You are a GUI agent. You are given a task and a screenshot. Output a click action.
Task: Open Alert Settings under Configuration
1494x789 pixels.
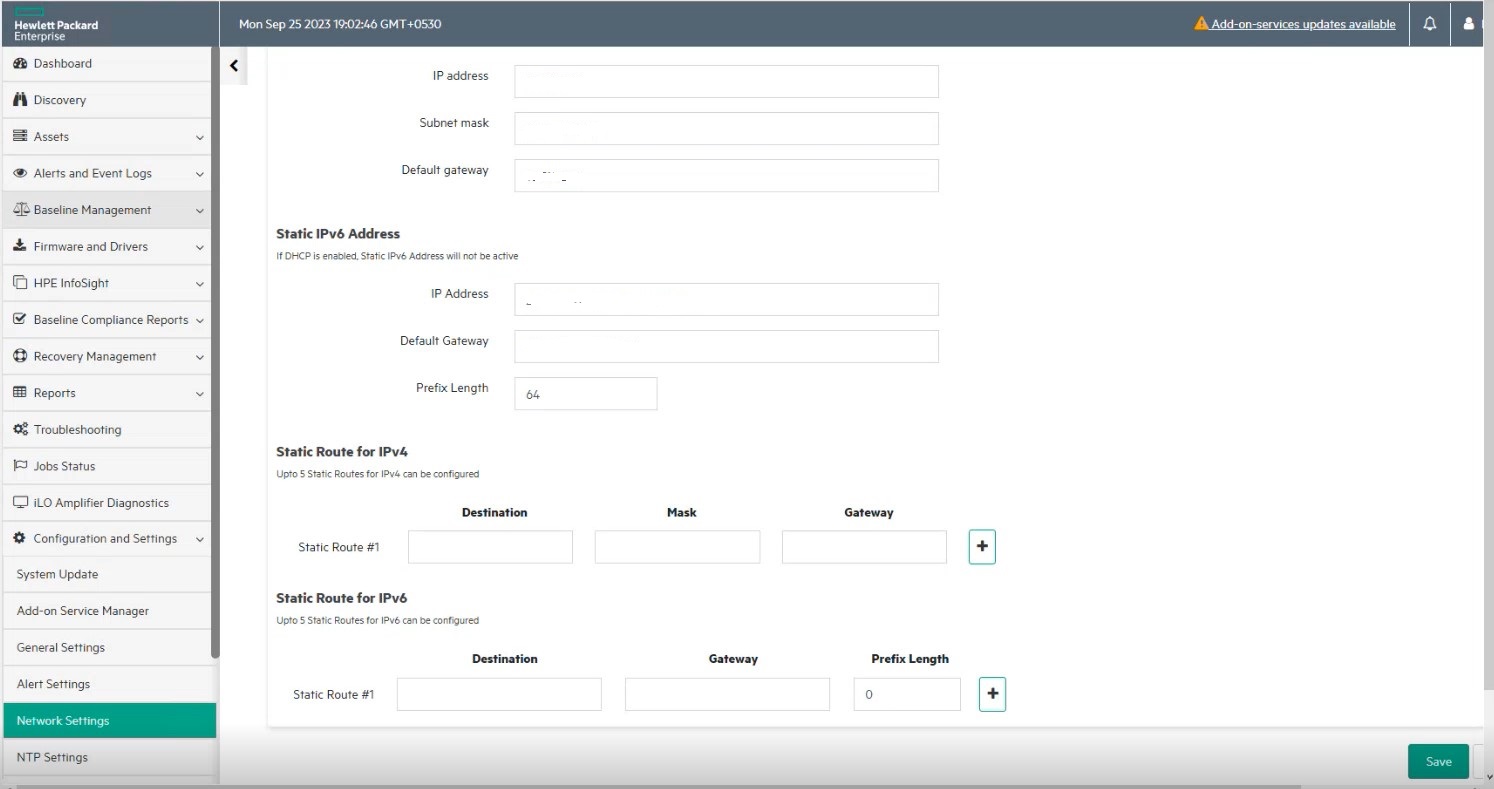pos(53,683)
